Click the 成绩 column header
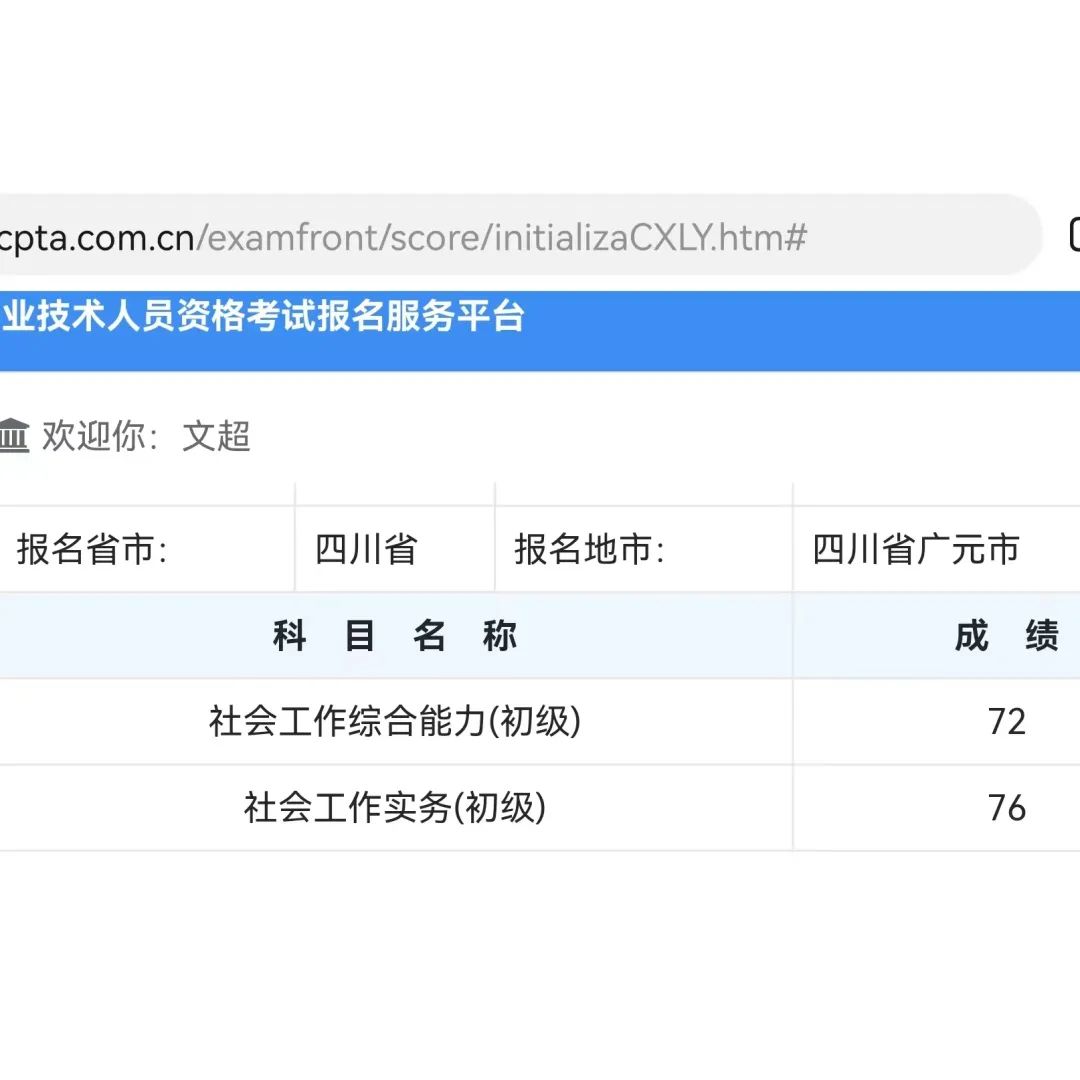 [1006, 636]
